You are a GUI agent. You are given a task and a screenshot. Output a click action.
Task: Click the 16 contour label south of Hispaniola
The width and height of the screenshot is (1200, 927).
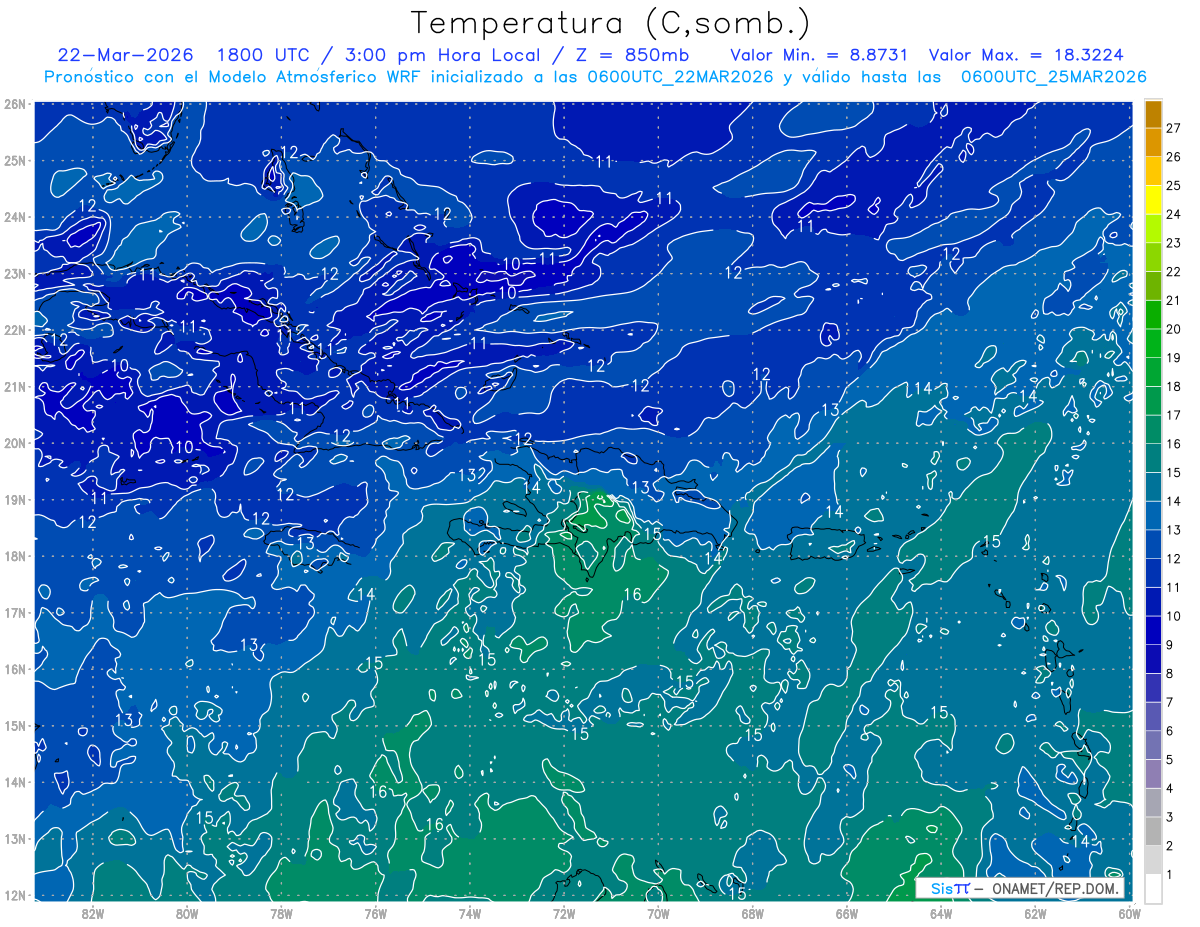pos(632,595)
